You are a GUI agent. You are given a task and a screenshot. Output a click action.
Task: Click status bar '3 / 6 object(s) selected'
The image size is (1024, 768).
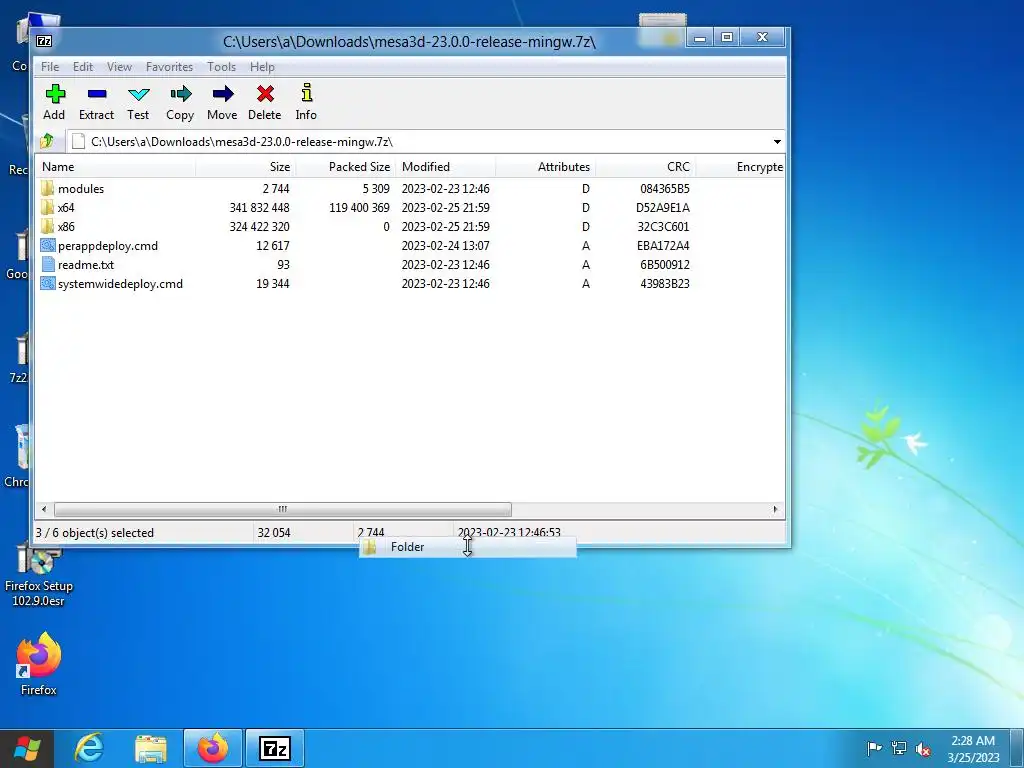pyautogui.click(x=95, y=533)
